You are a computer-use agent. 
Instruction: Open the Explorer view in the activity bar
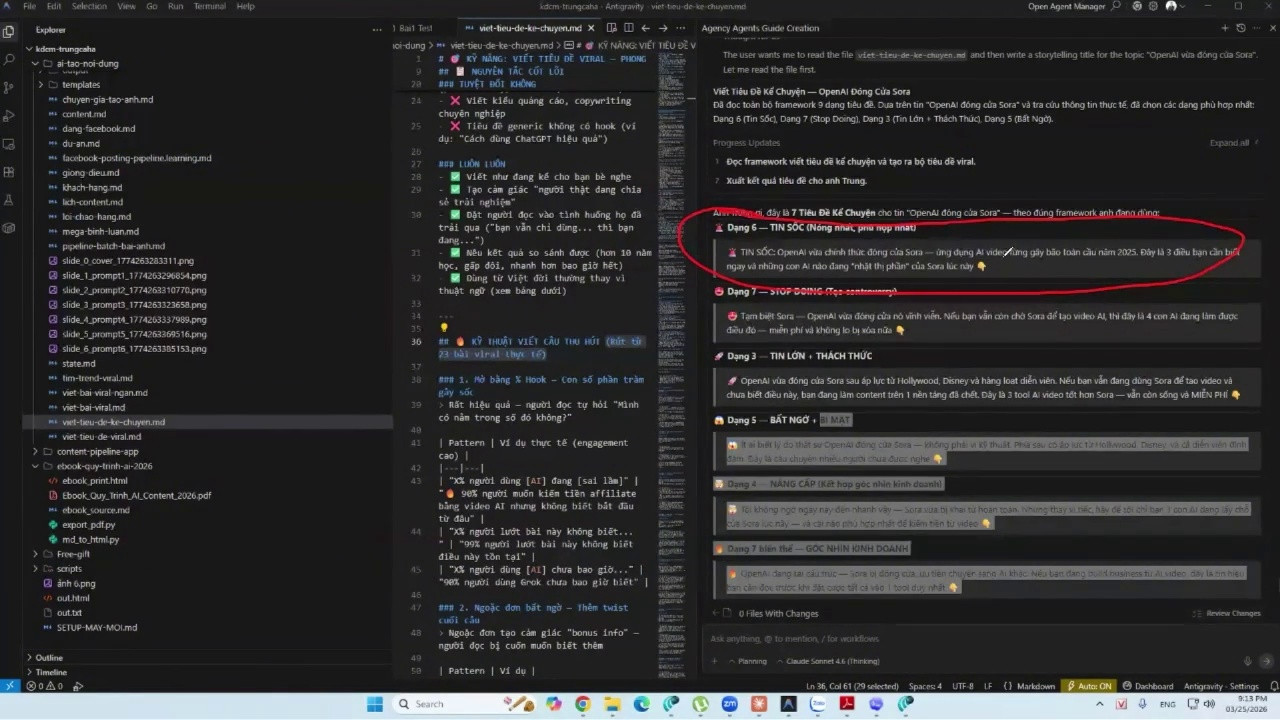click(x=9, y=31)
